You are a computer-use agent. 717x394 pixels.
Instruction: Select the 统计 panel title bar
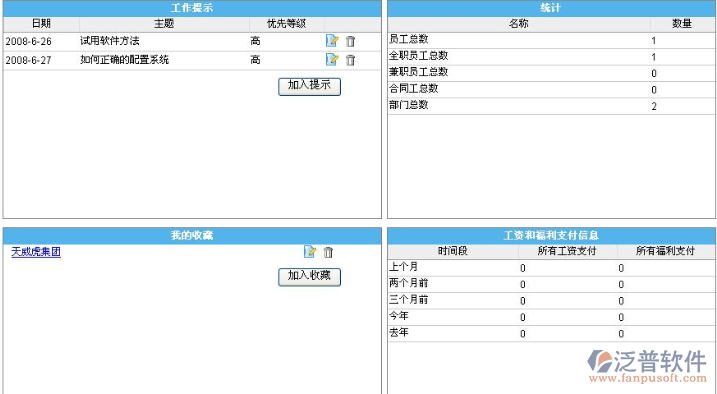551,8
